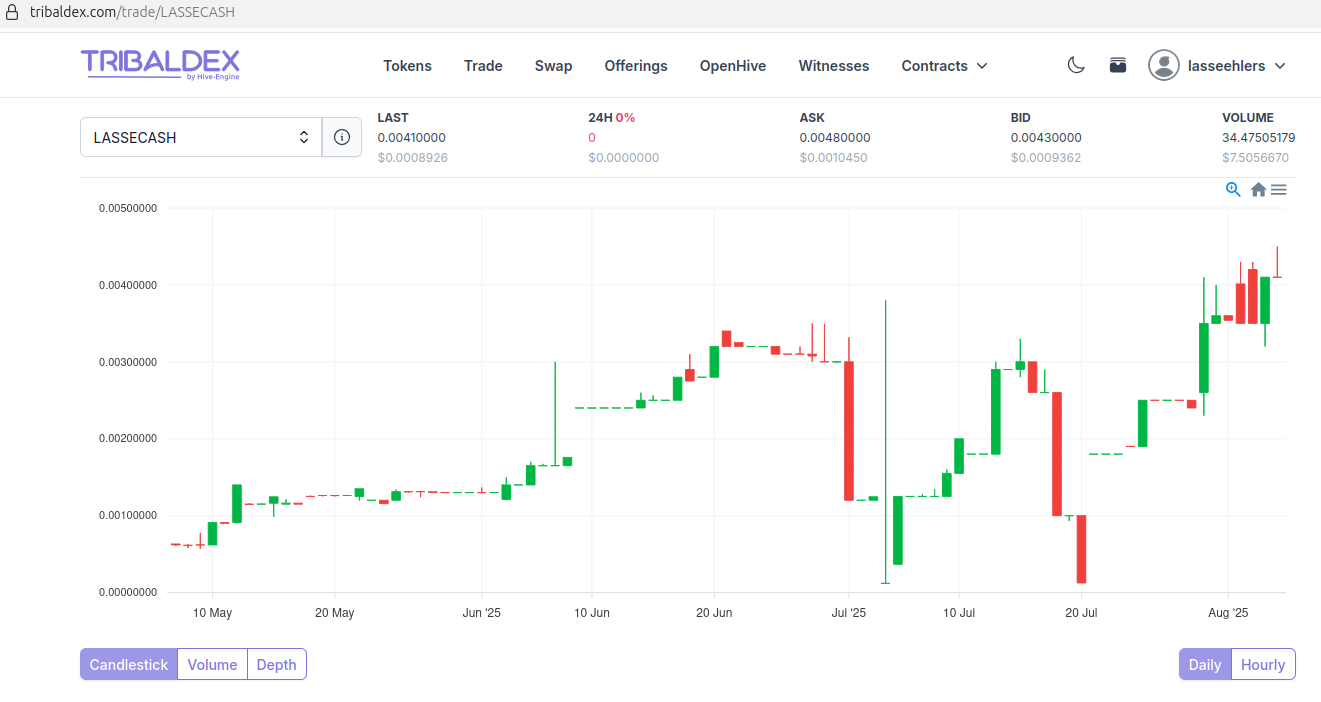Go to the Witnesses page
The image size is (1321, 702).
834,66
